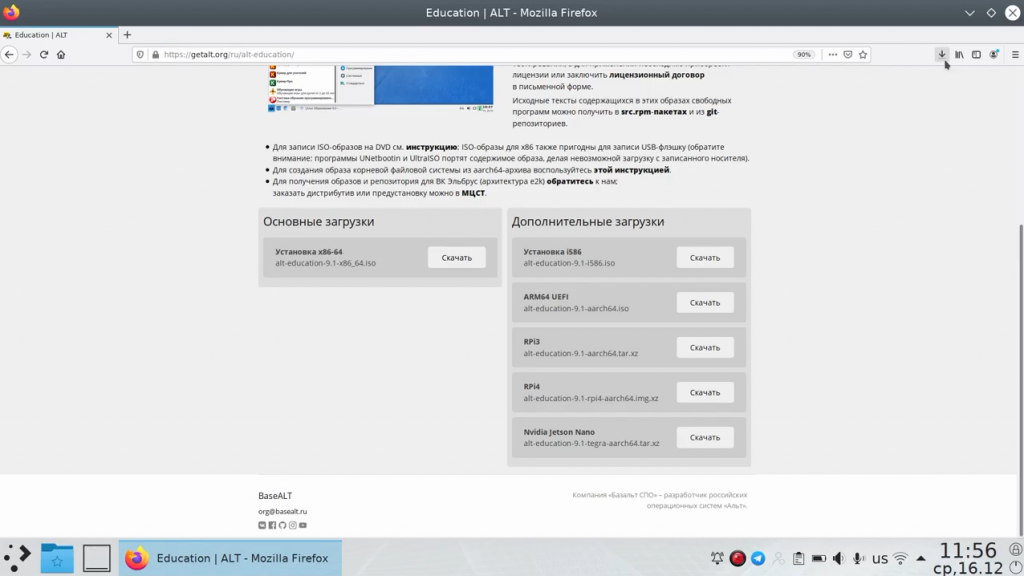Download the RPi4 img.xz with Скачать
Image resolution: width=1024 pixels, height=576 pixels.
tap(705, 392)
